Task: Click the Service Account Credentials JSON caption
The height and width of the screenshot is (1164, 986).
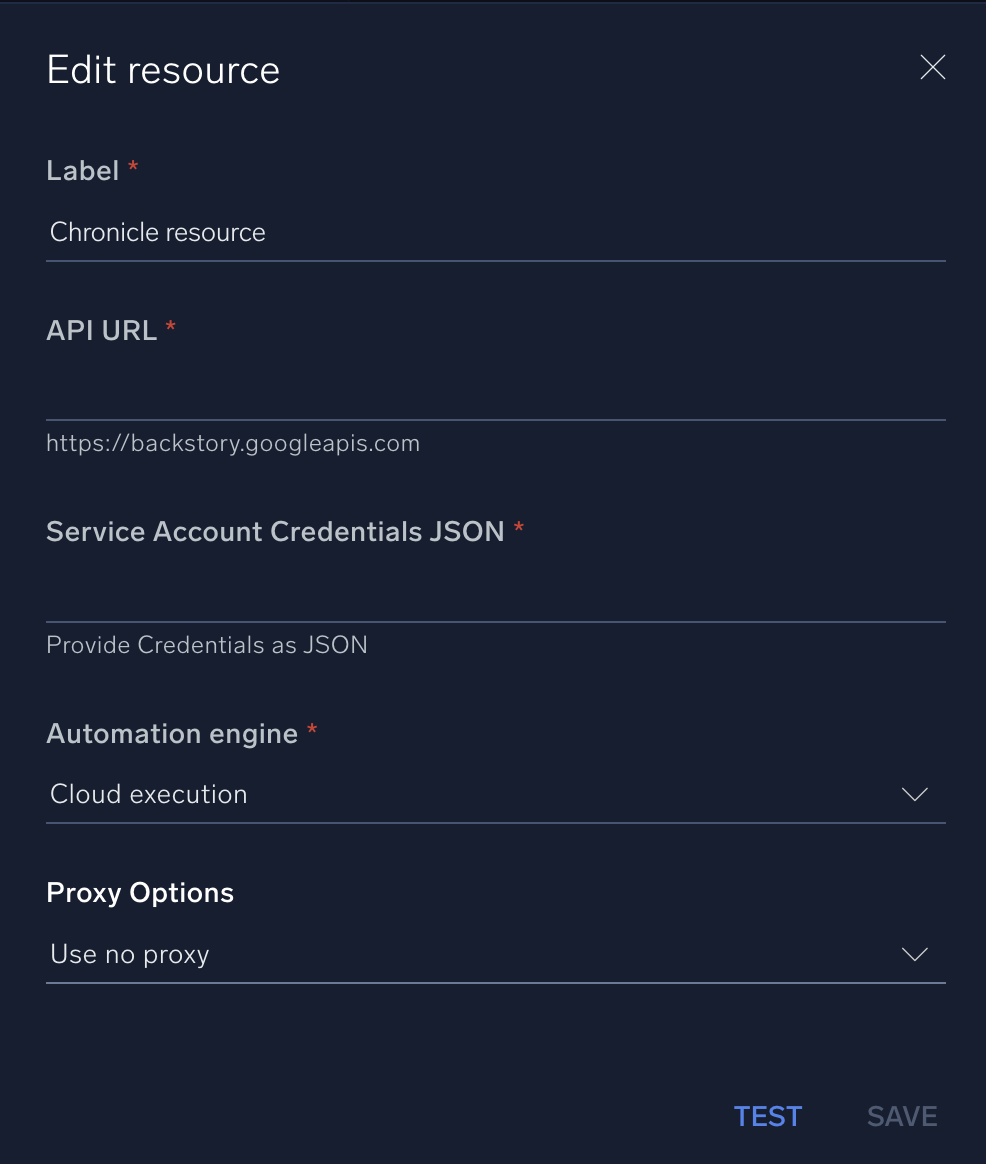Action: coord(275,532)
